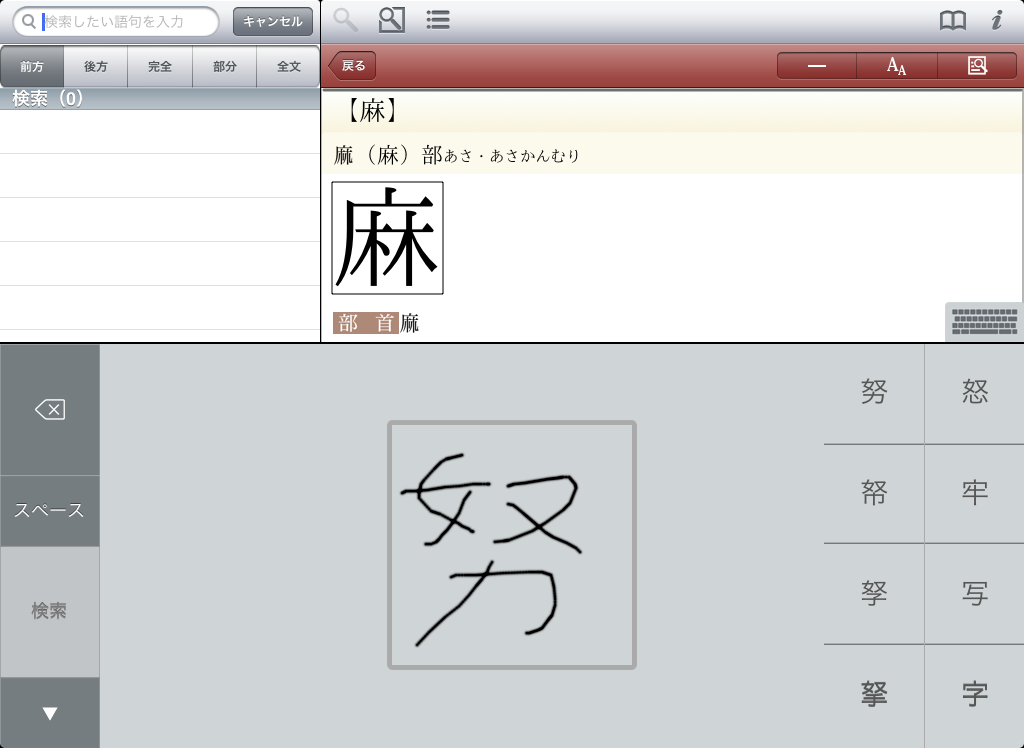The width and height of the screenshot is (1024, 748).
Task: Open the book bookmarks icon
Action: click(x=952, y=20)
